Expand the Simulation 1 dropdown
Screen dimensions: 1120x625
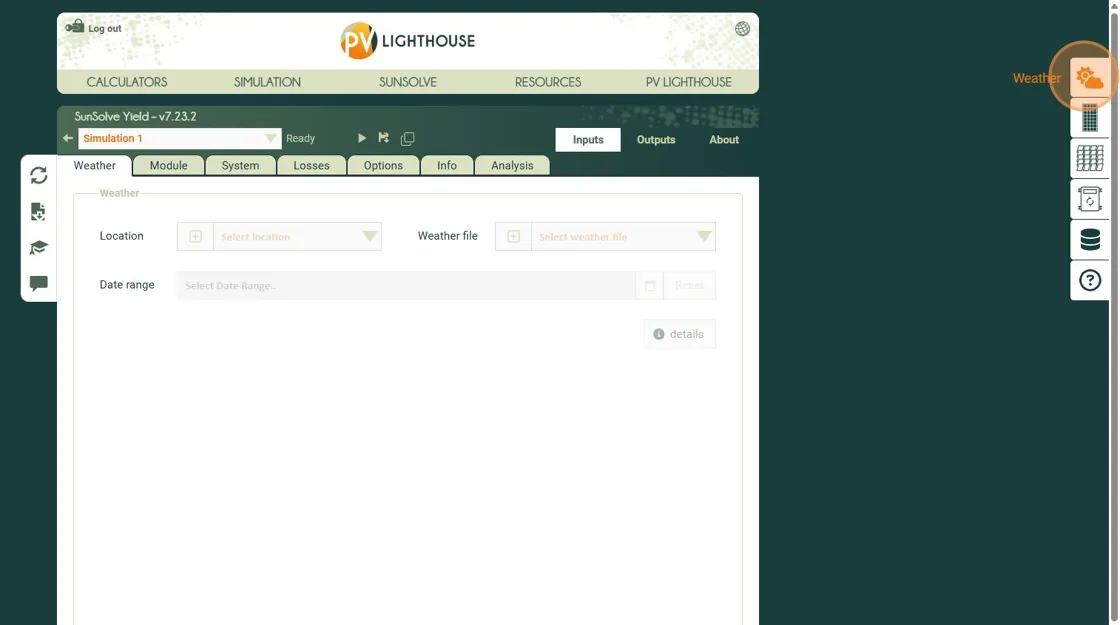270,139
